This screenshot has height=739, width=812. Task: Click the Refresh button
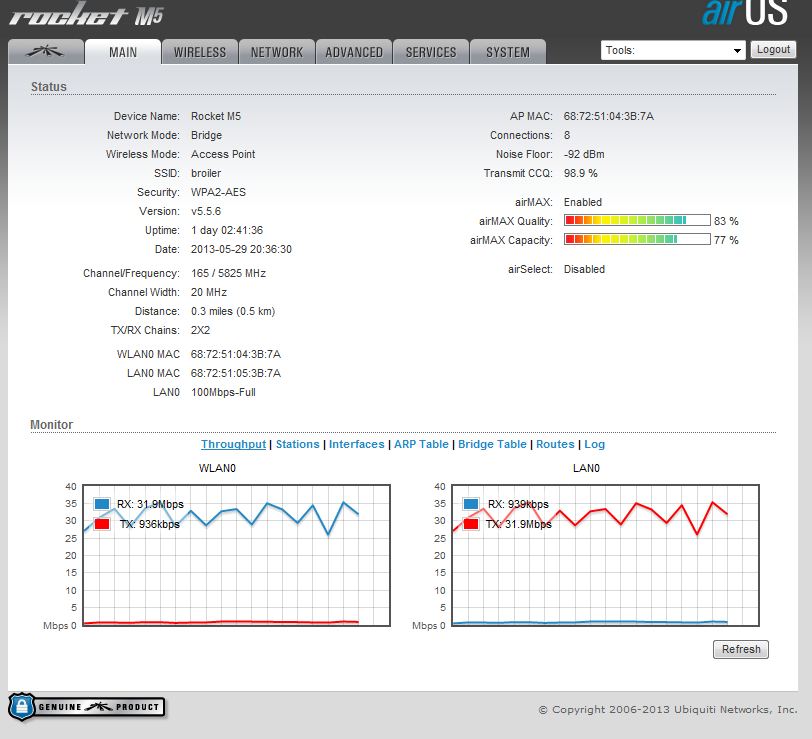click(741, 649)
